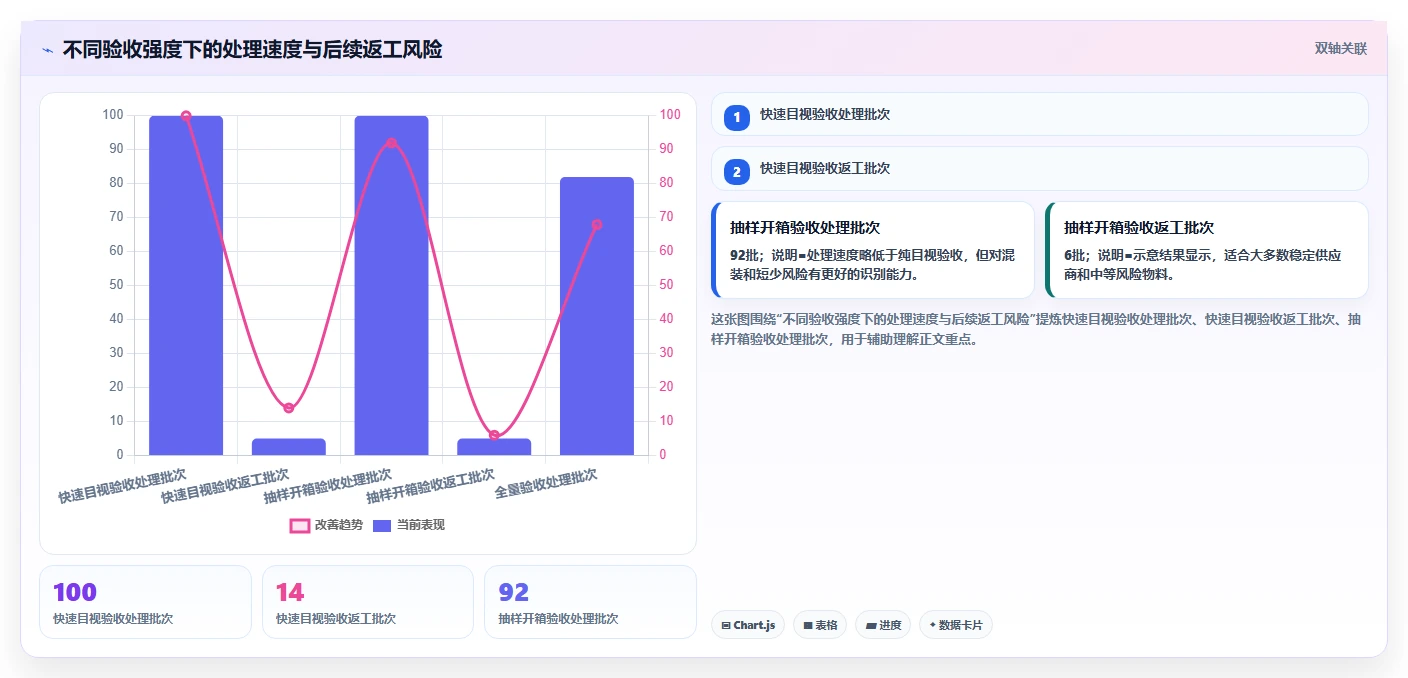
Task: Click the lightning icon beside the title
Action: coord(47,50)
